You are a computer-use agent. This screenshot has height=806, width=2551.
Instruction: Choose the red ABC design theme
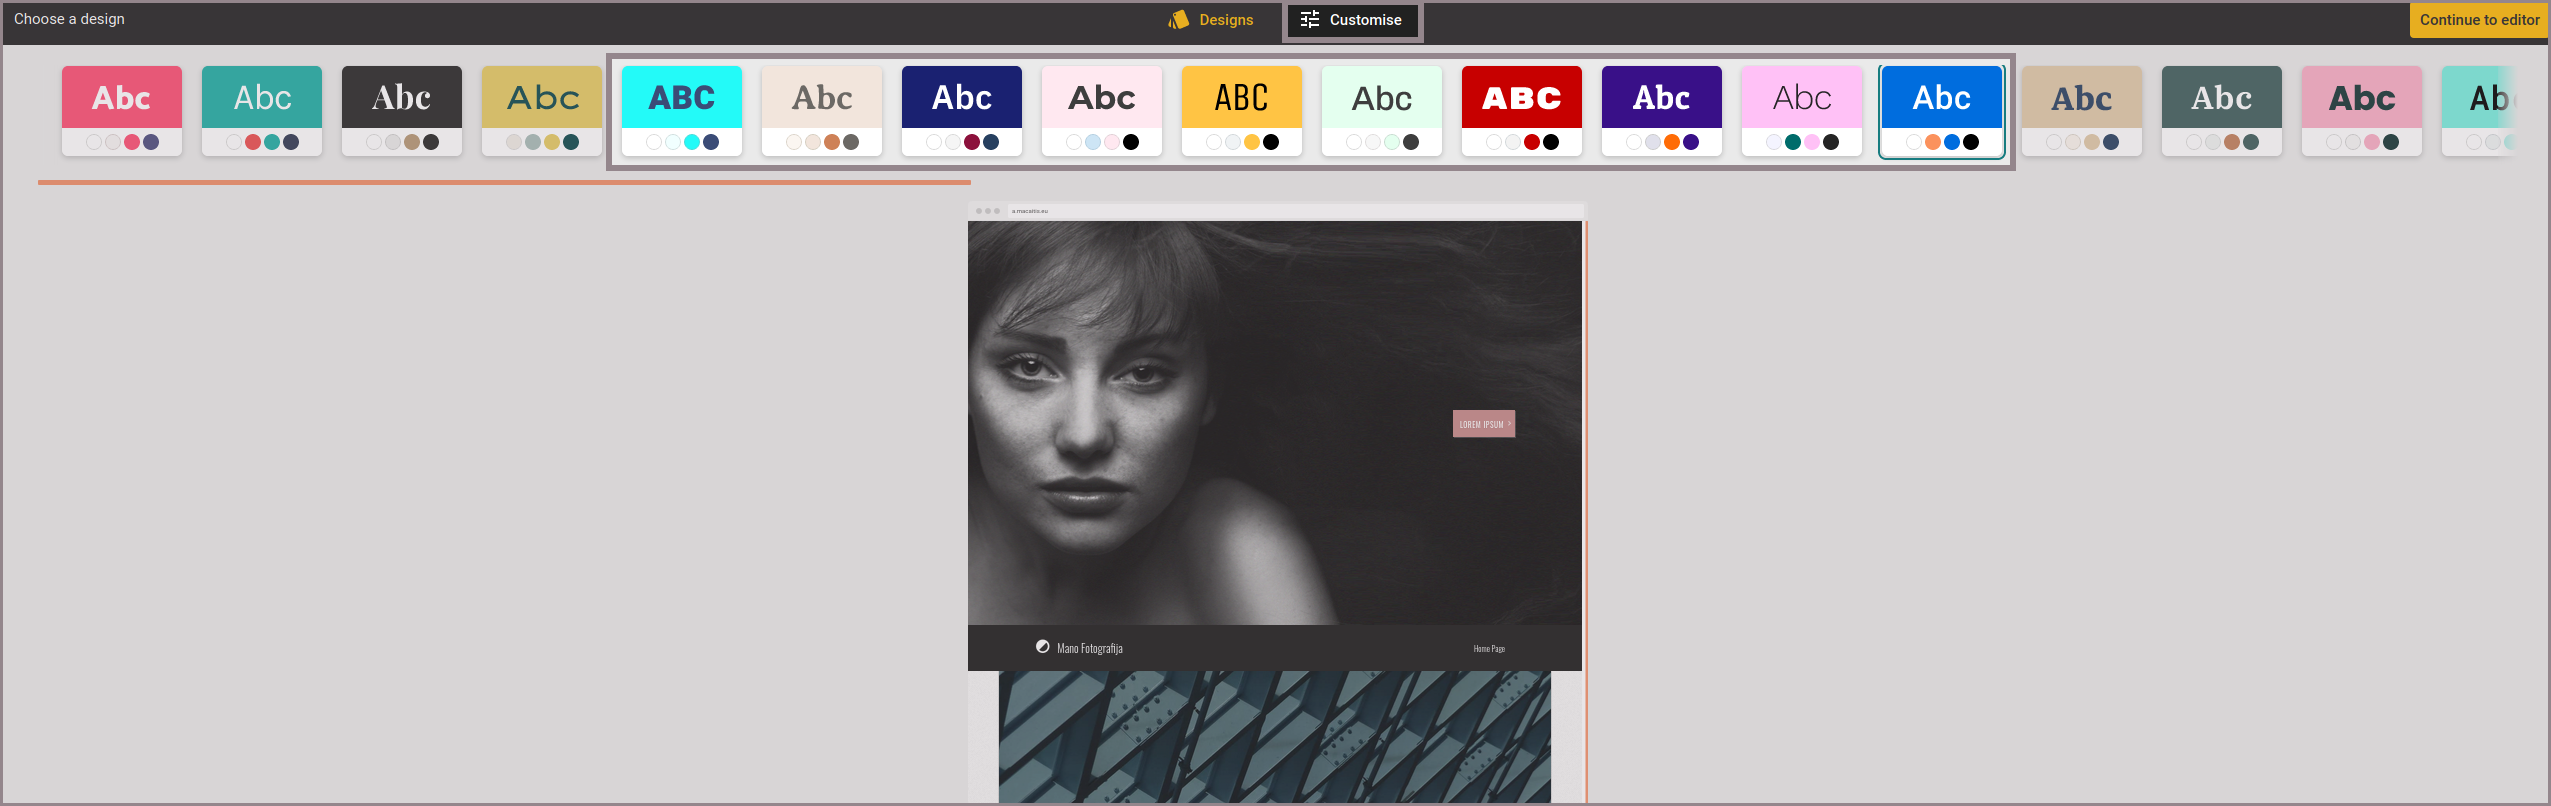[1521, 98]
